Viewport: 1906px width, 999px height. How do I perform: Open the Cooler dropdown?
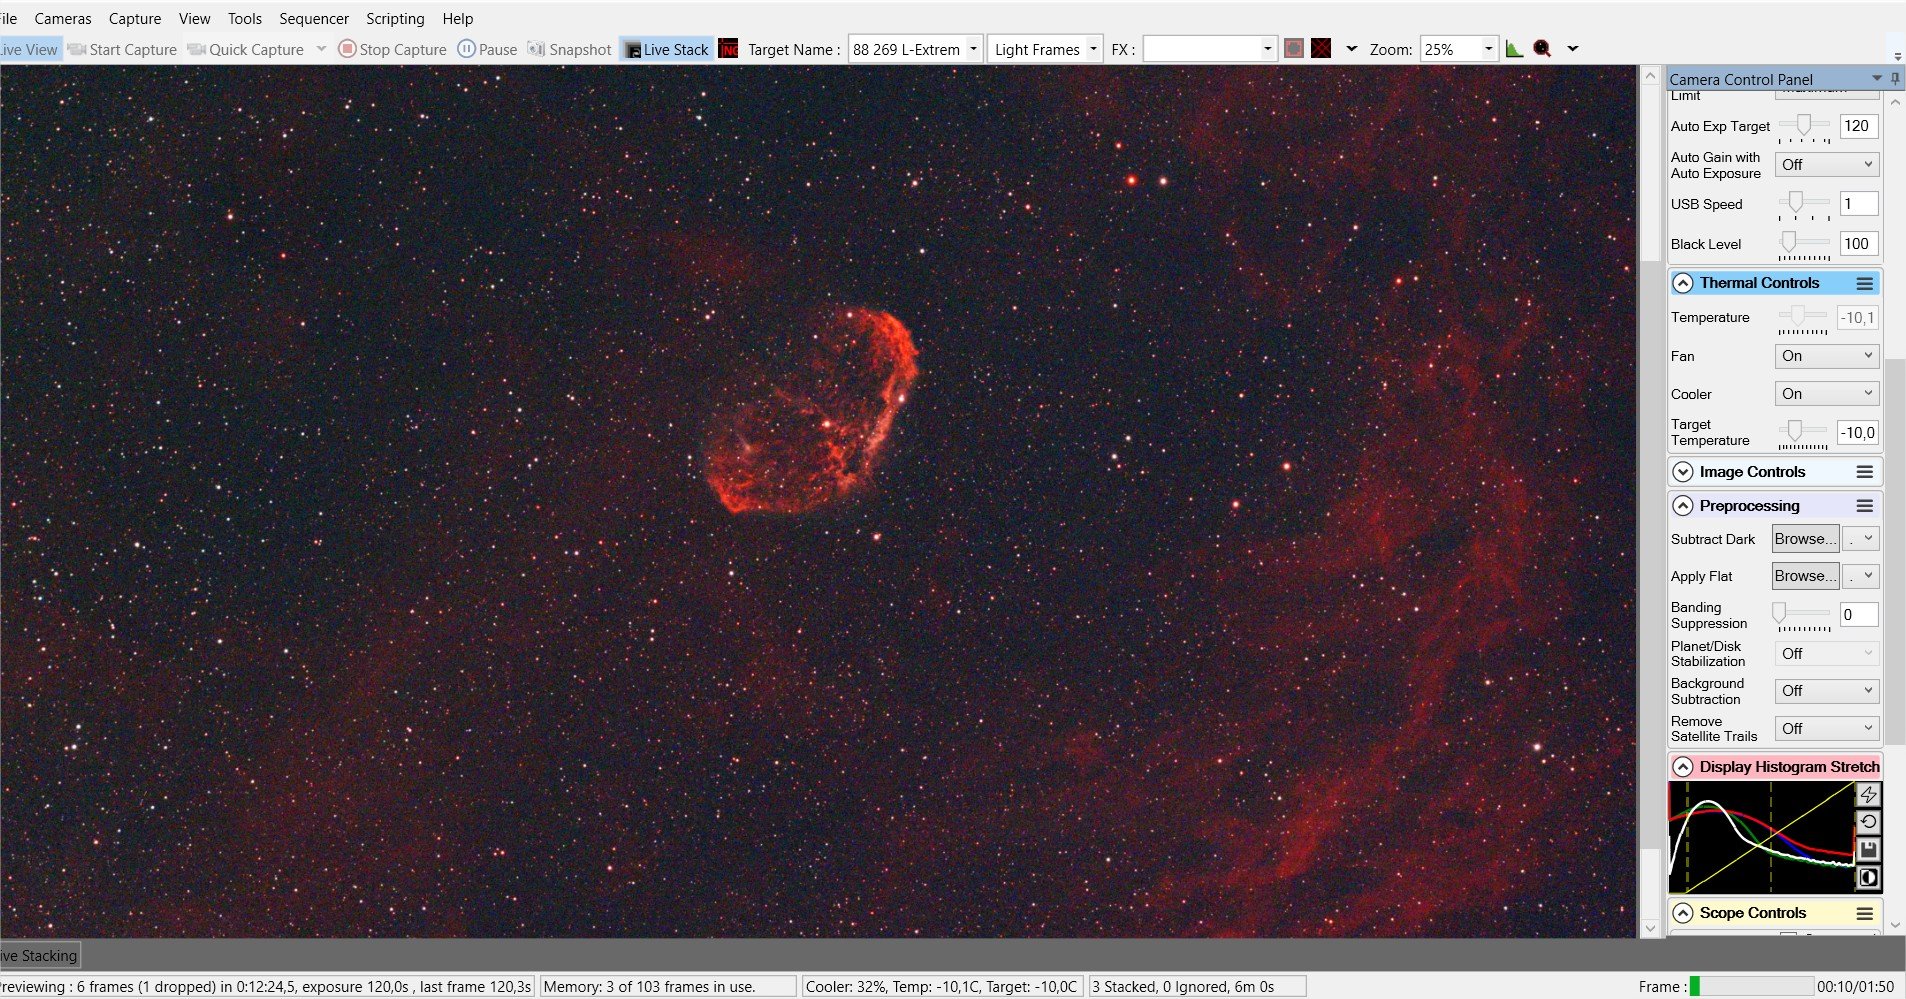coord(1827,394)
